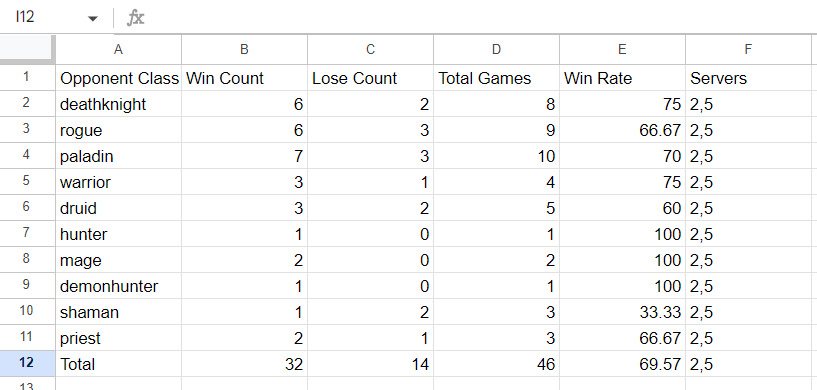Select column A header
This screenshot has width=817, height=390.
click(118, 50)
